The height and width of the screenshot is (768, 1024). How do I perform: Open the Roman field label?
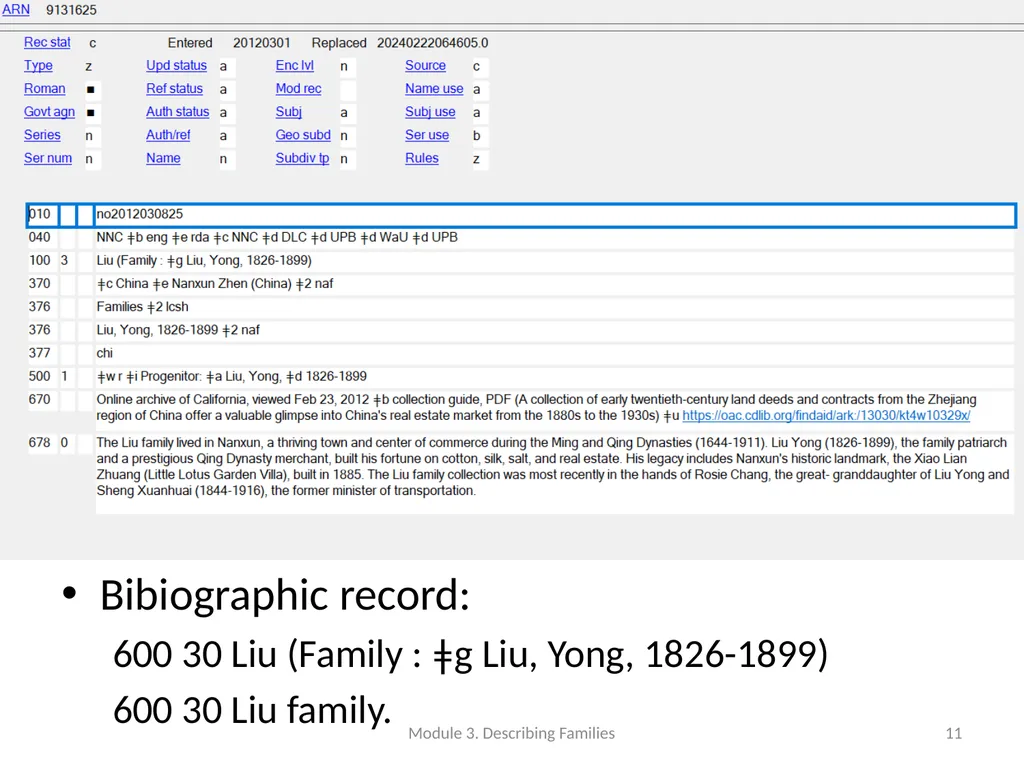point(44,89)
